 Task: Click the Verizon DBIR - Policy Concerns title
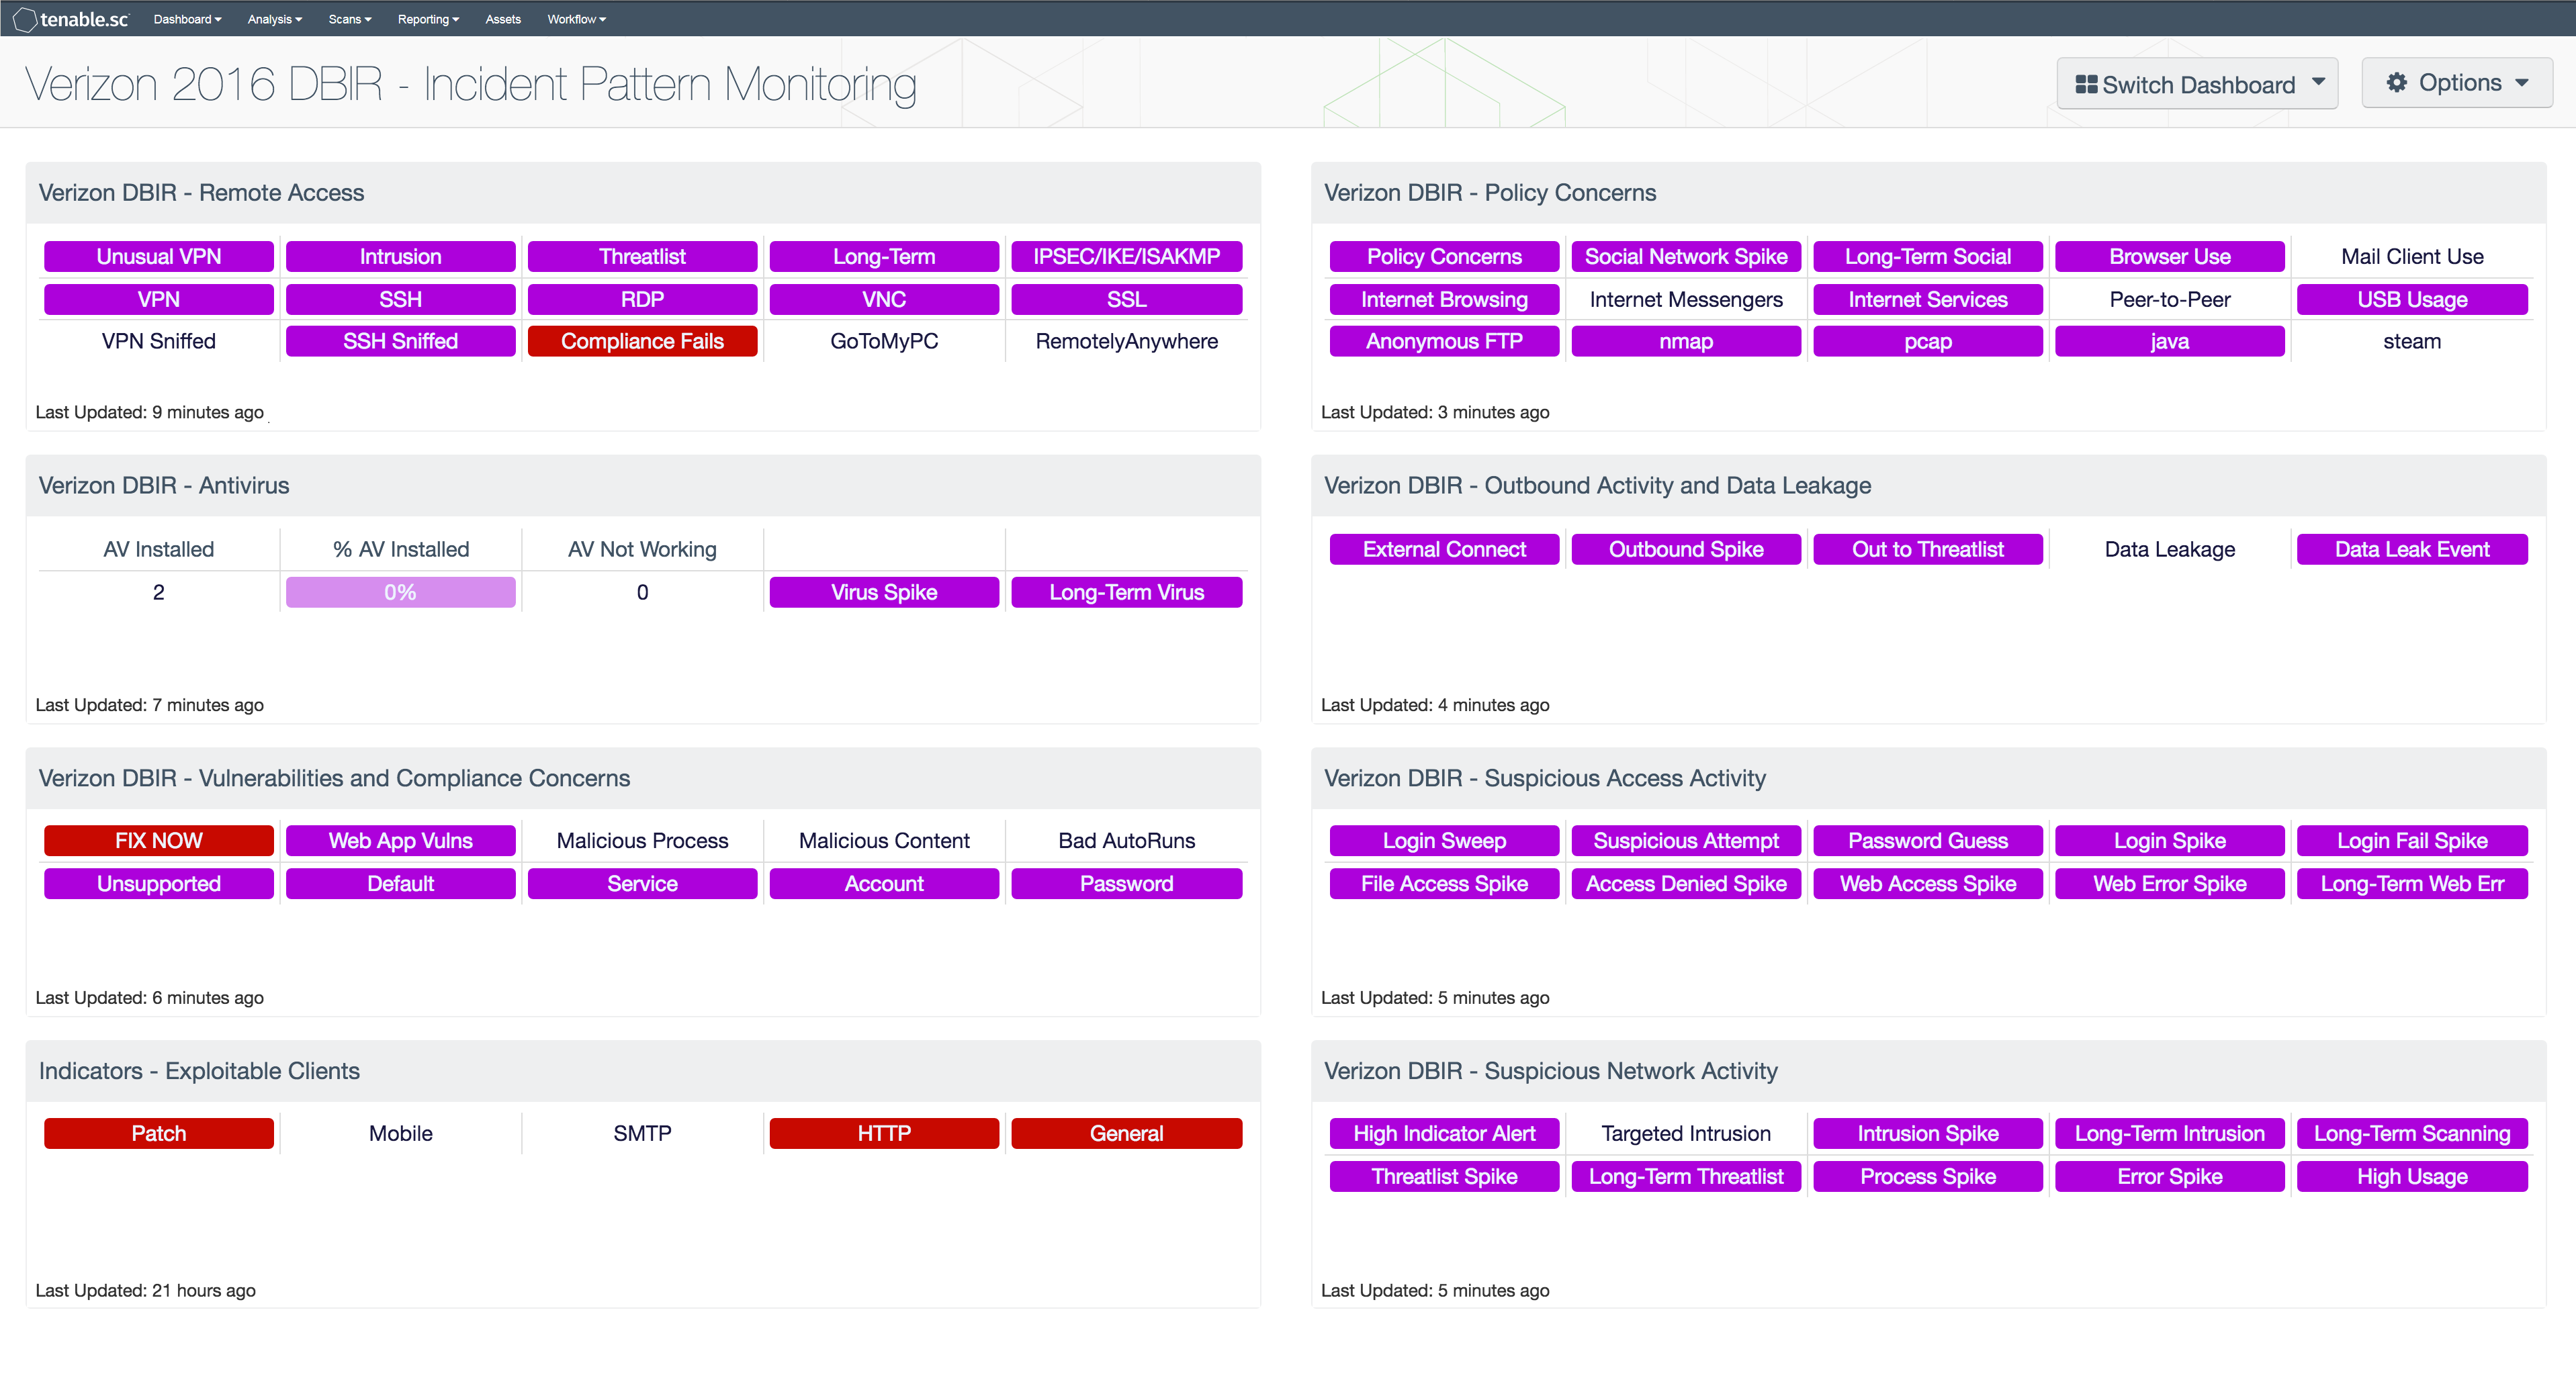coord(1490,192)
